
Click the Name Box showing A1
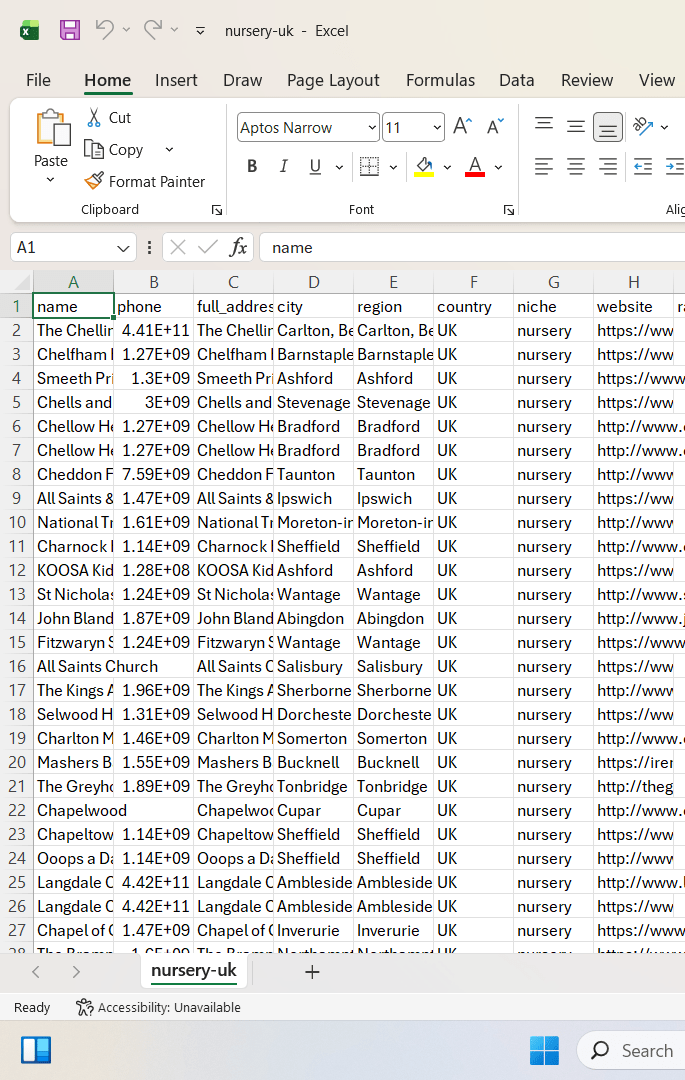pyautogui.click(x=72, y=247)
